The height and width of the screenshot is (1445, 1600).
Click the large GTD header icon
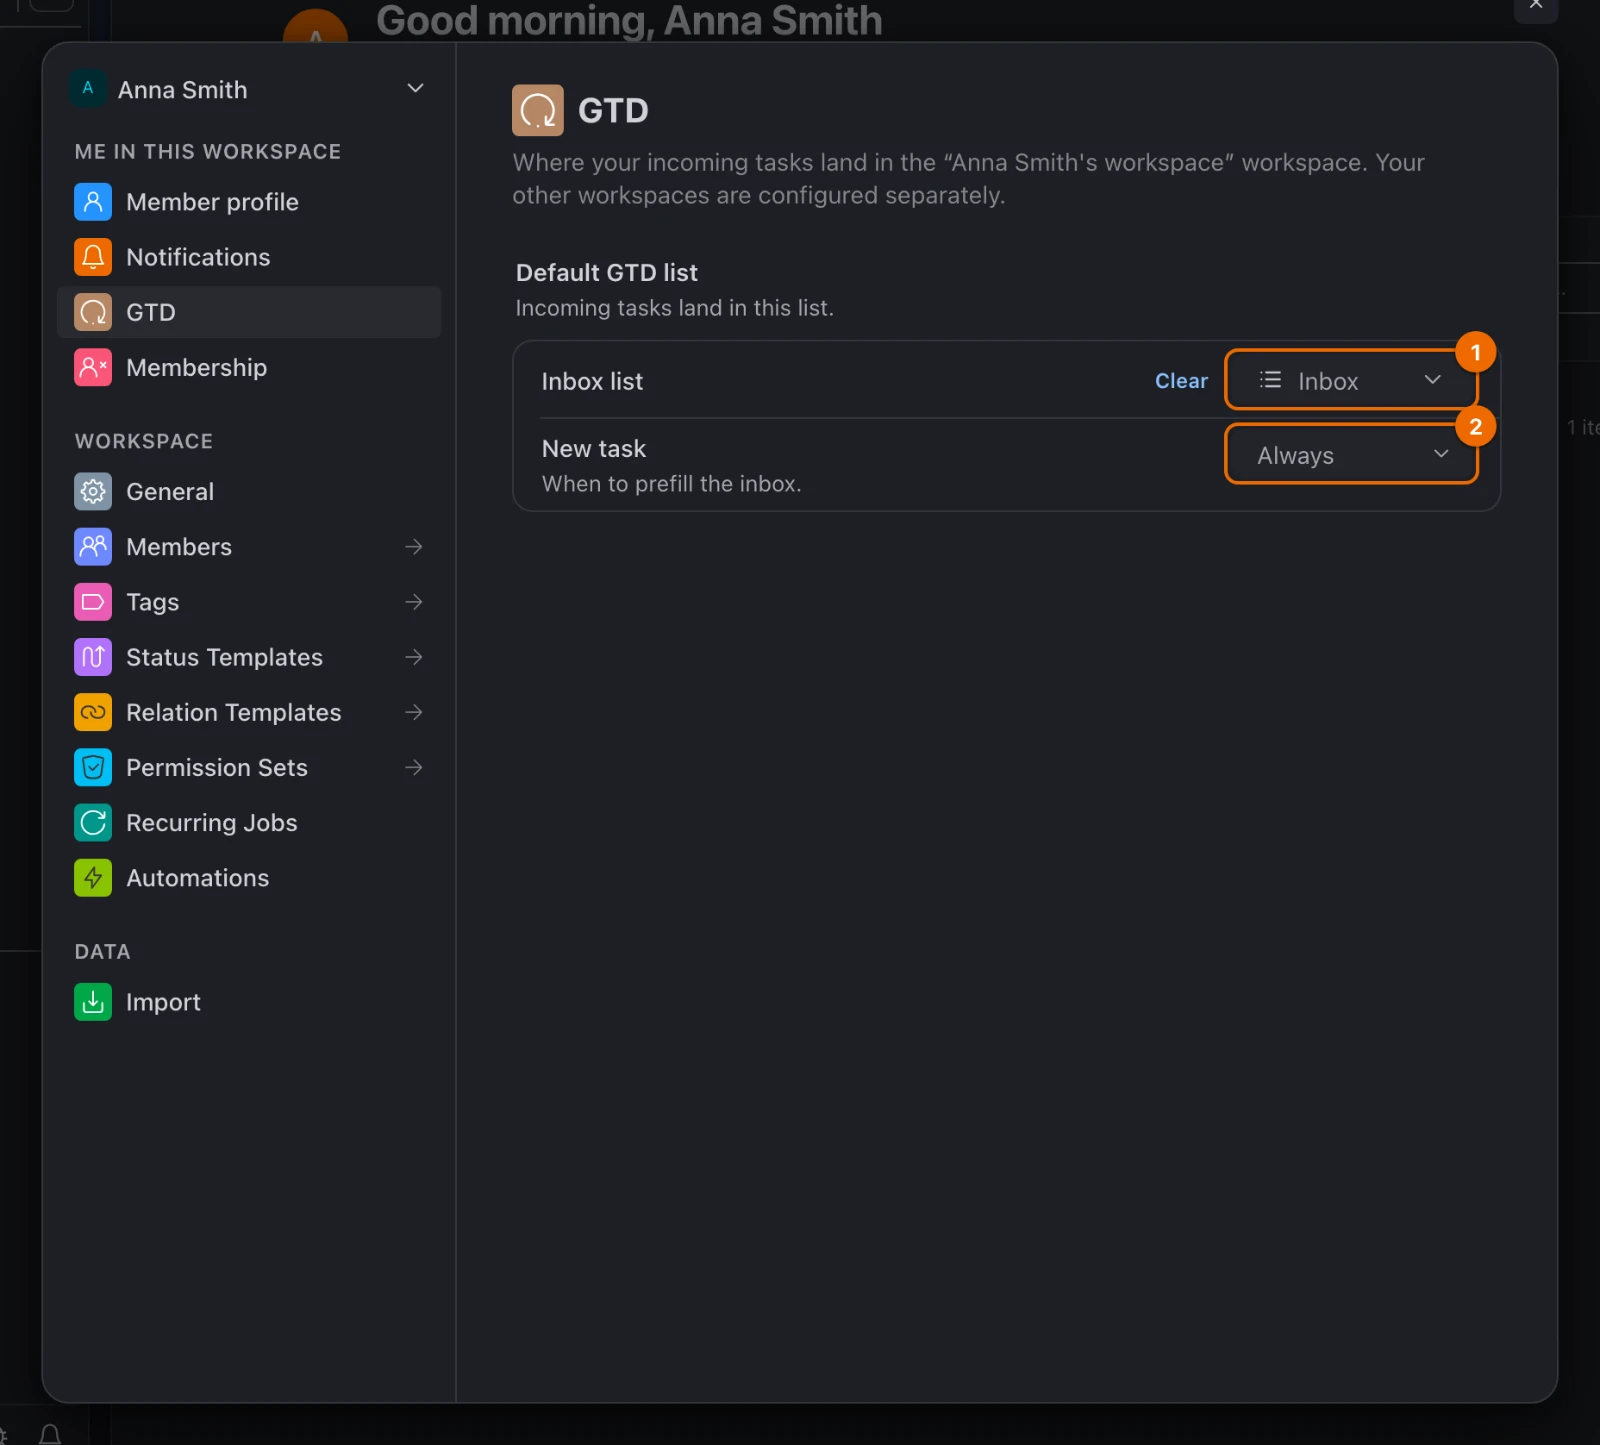point(538,110)
